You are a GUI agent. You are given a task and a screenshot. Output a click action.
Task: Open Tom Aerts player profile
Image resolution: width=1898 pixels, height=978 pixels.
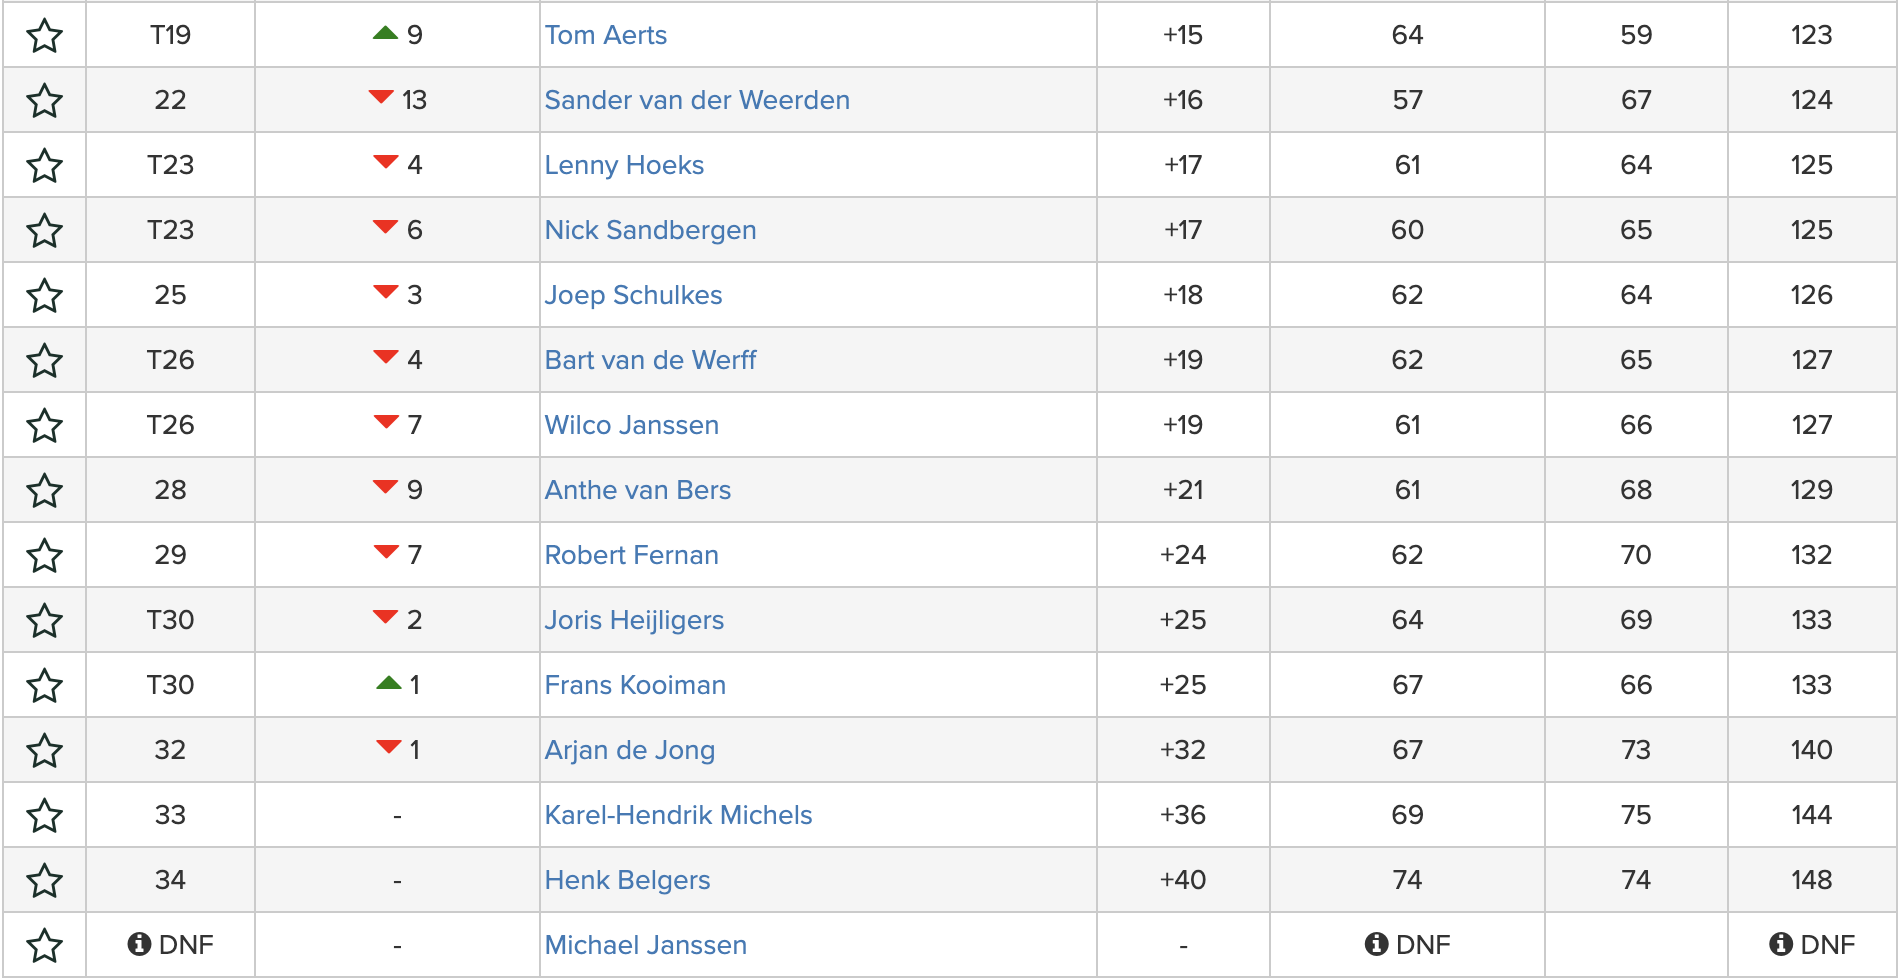point(605,35)
